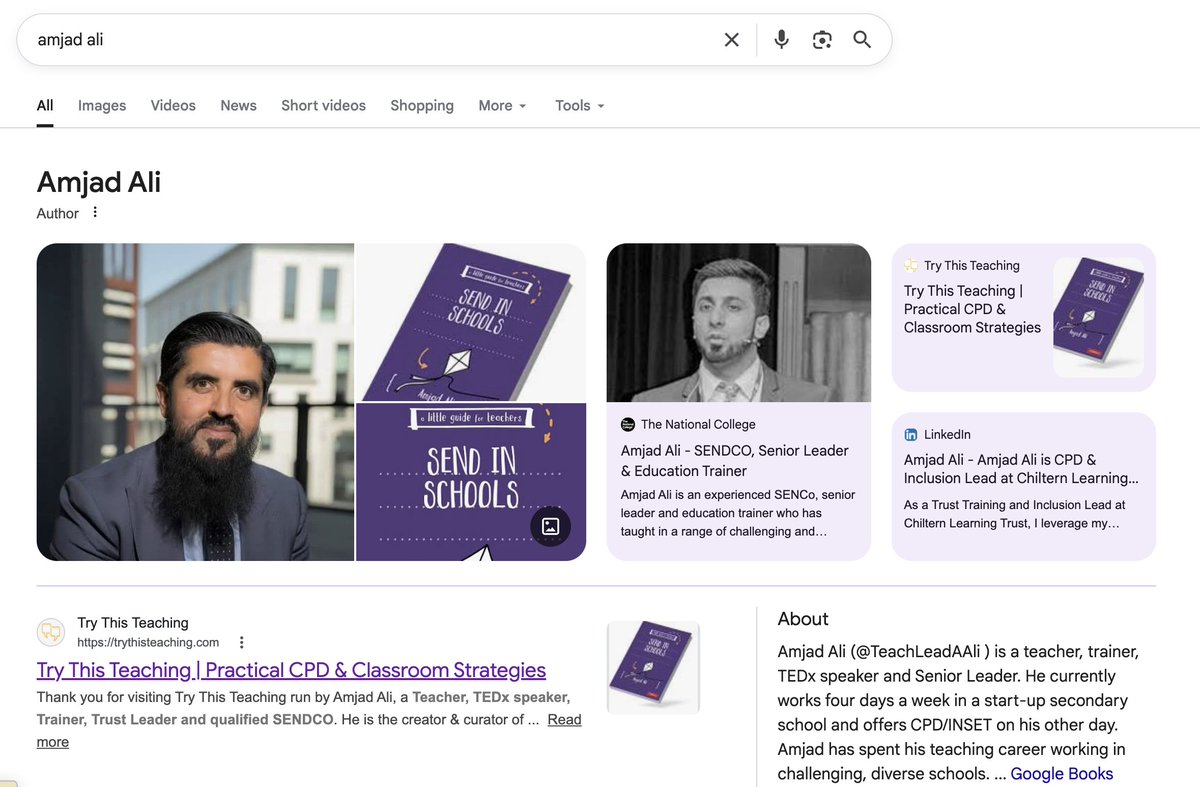Switch to the Videos tab
The width and height of the screenshot is (1200, 787).
(173, 106)
